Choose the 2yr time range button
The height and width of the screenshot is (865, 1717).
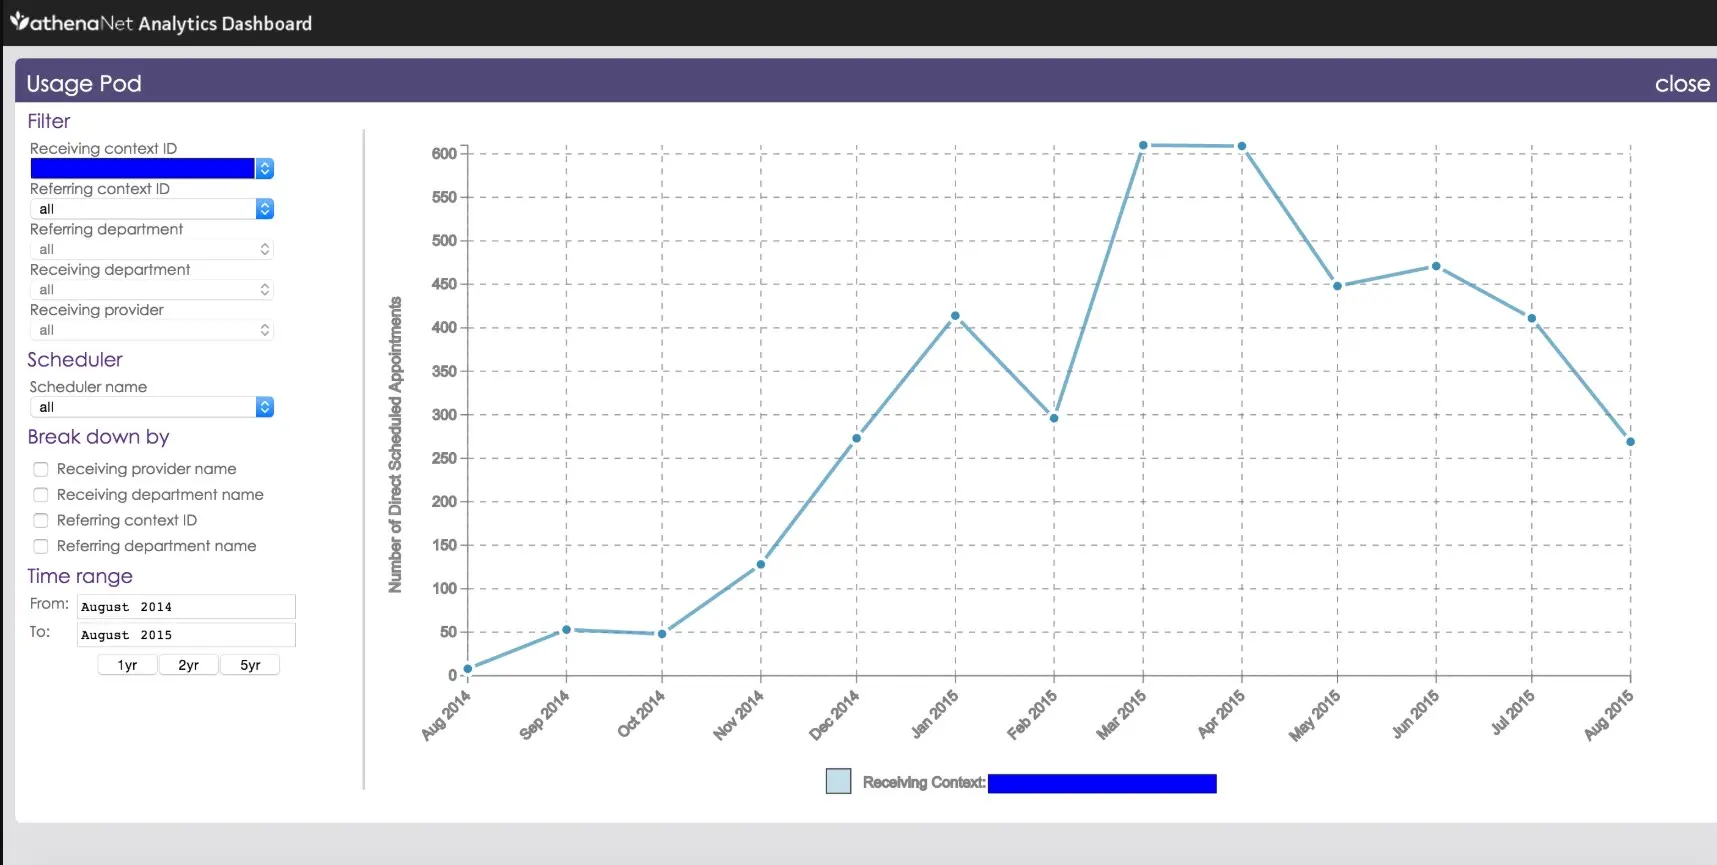point(188,665)
